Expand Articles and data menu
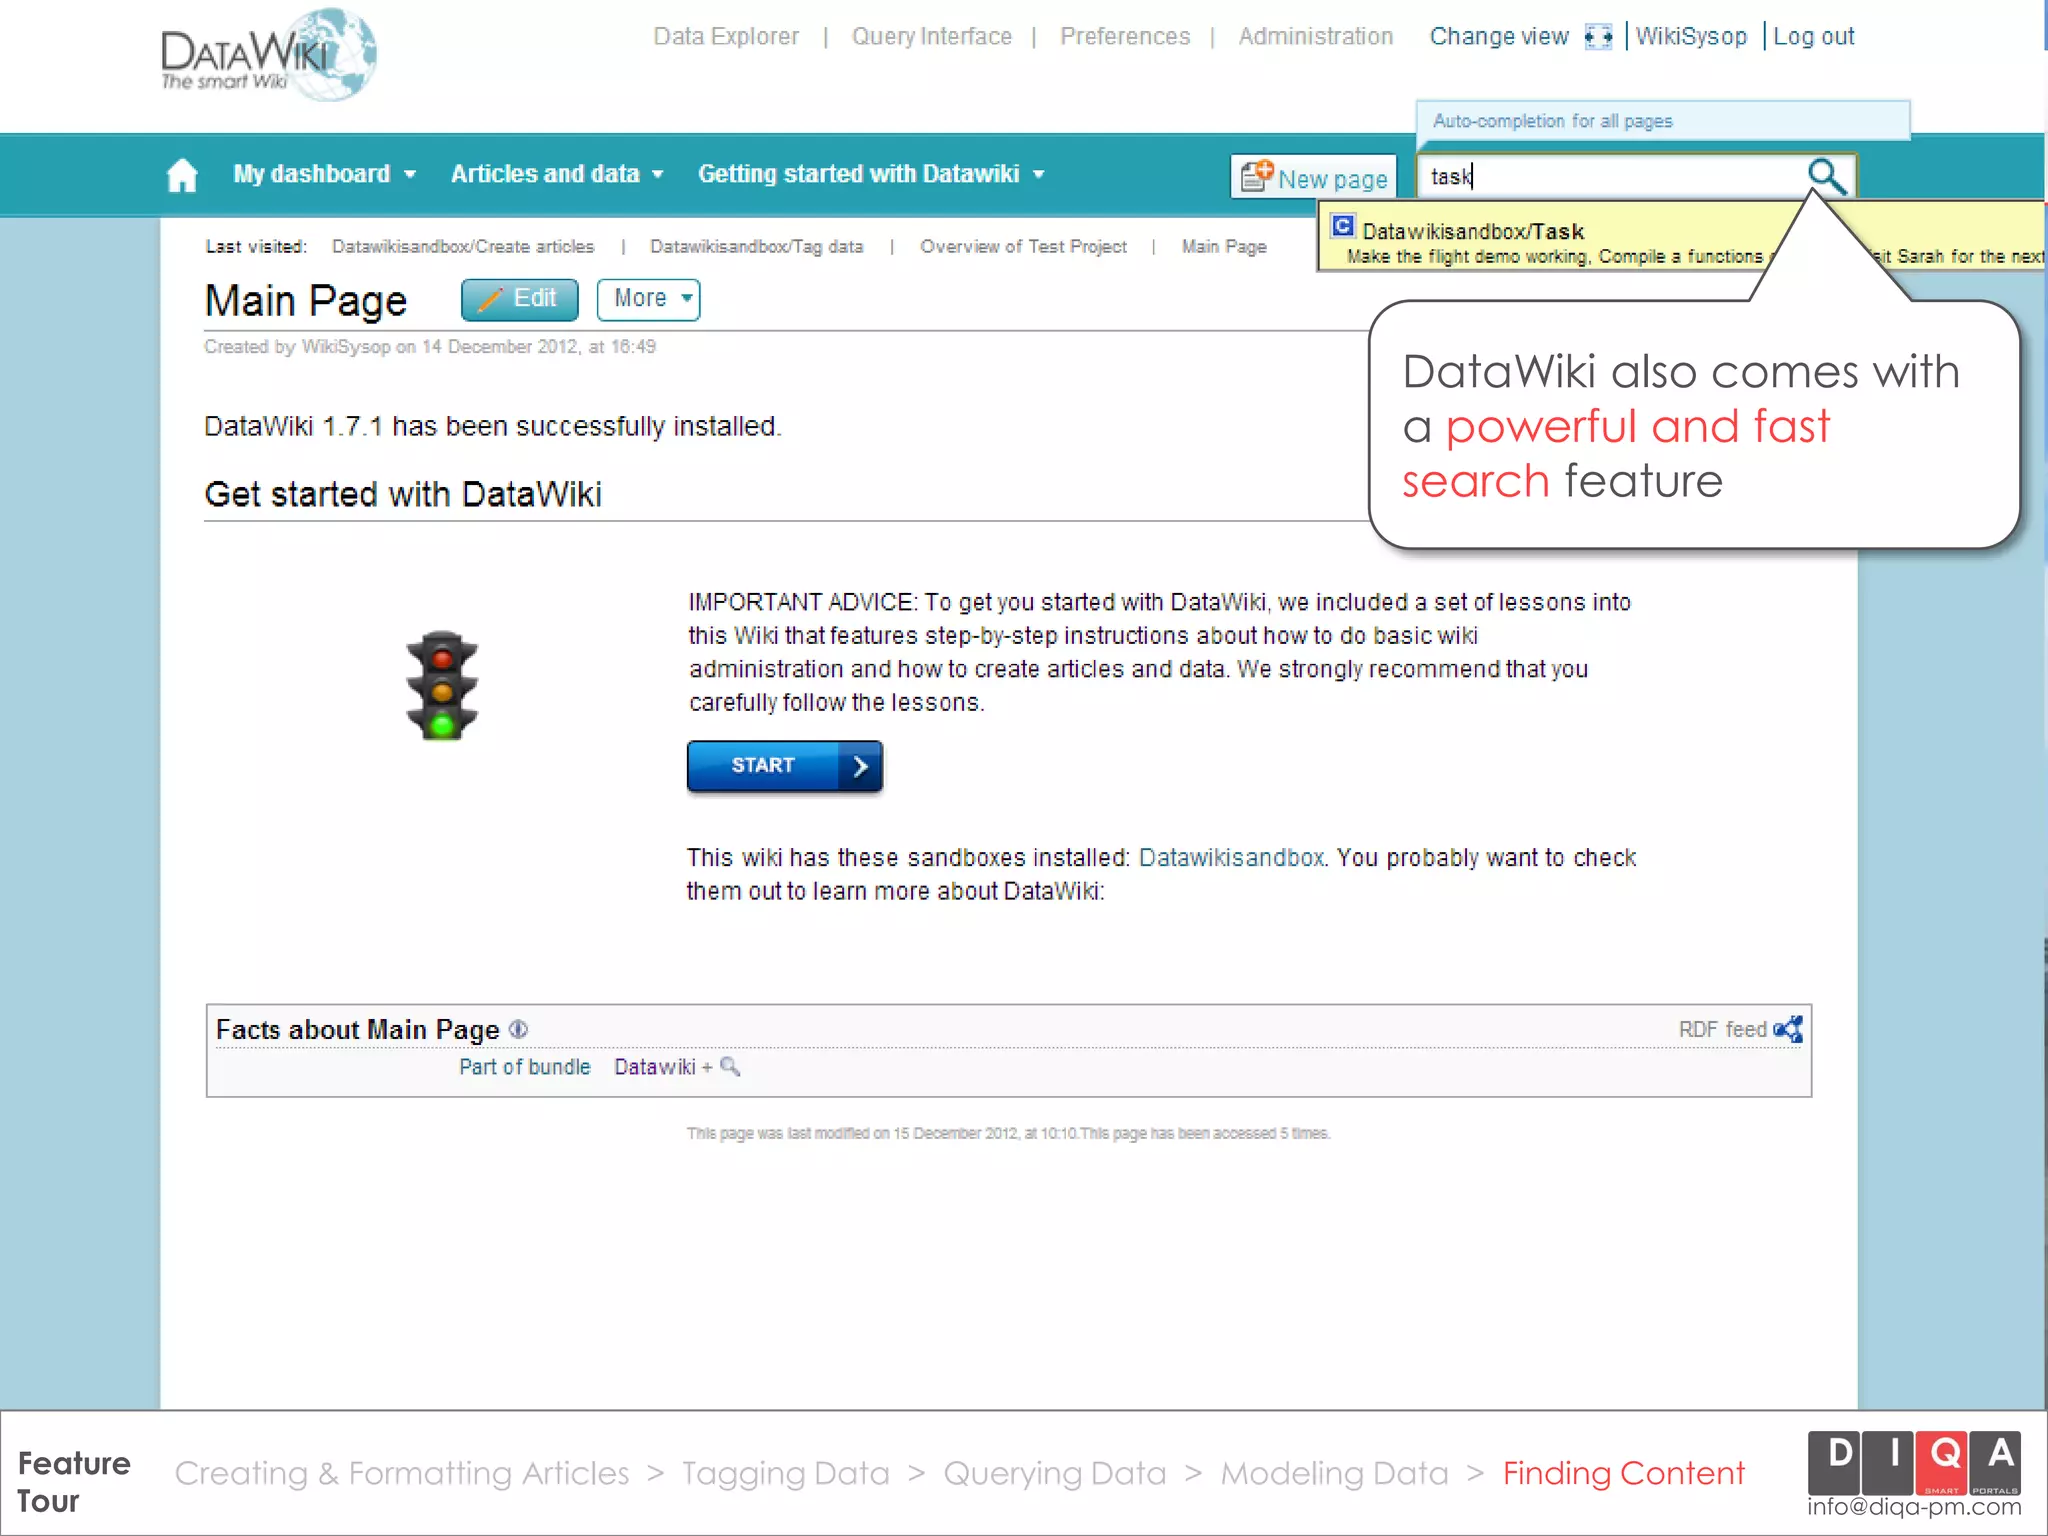Screen dimensions: 2048x1536 click(x=557, y=174)
